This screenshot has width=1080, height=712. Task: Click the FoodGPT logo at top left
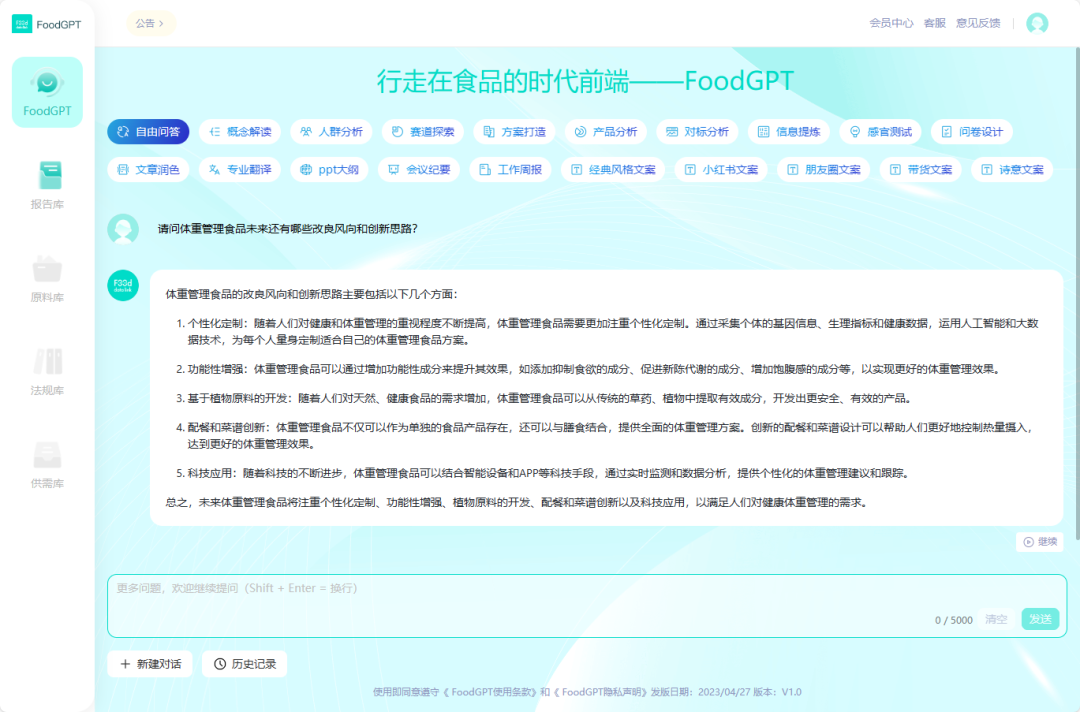coord(48,24)
